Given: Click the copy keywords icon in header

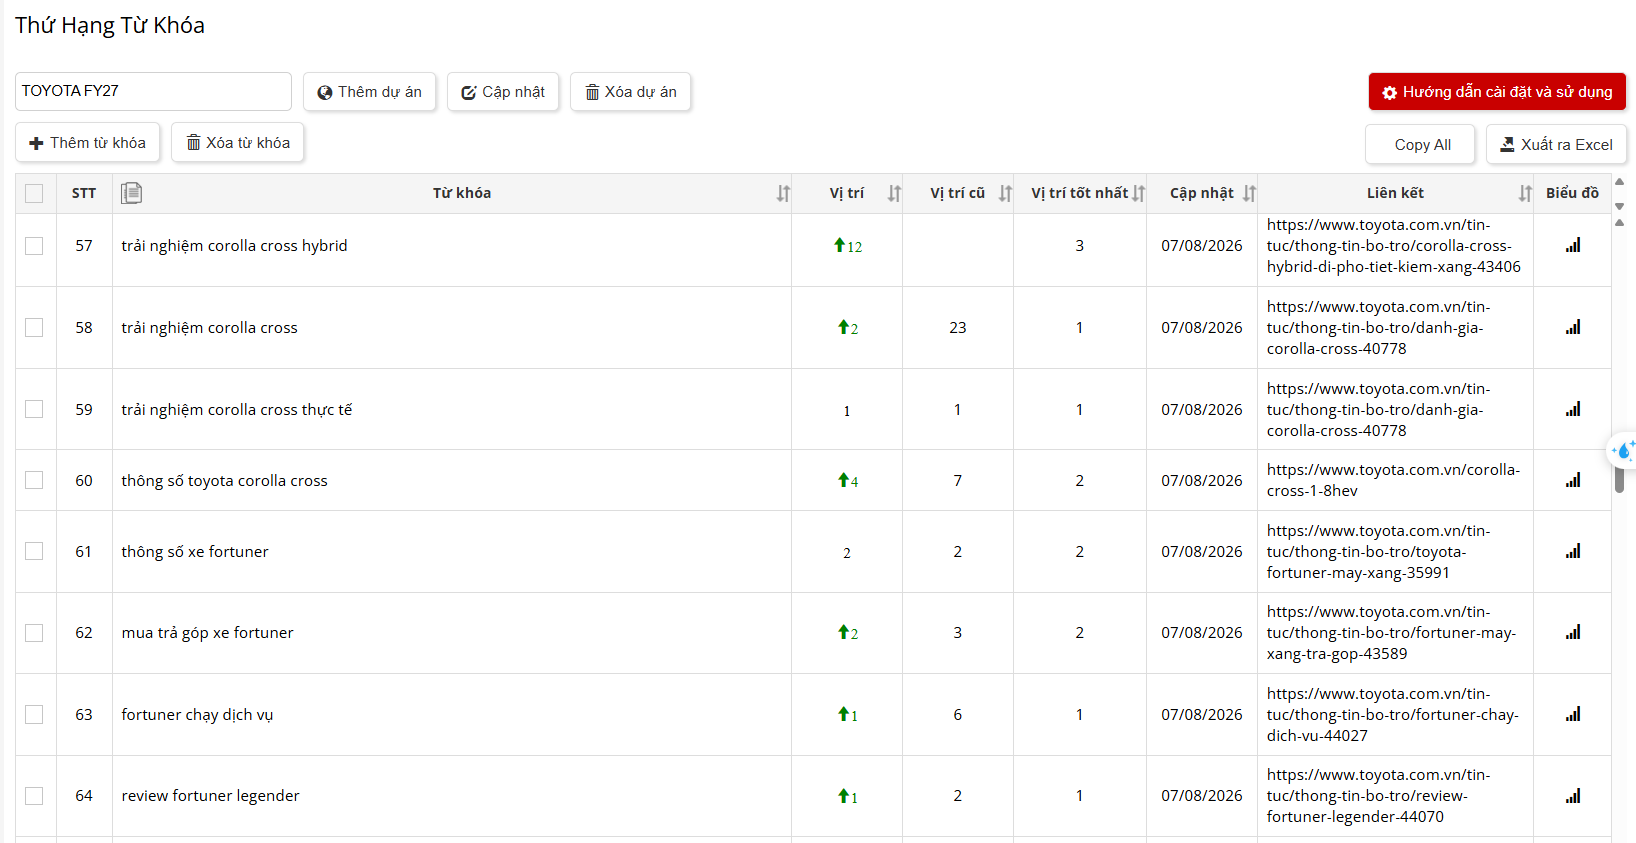Looking at the screenshot, I should point(131,193).
